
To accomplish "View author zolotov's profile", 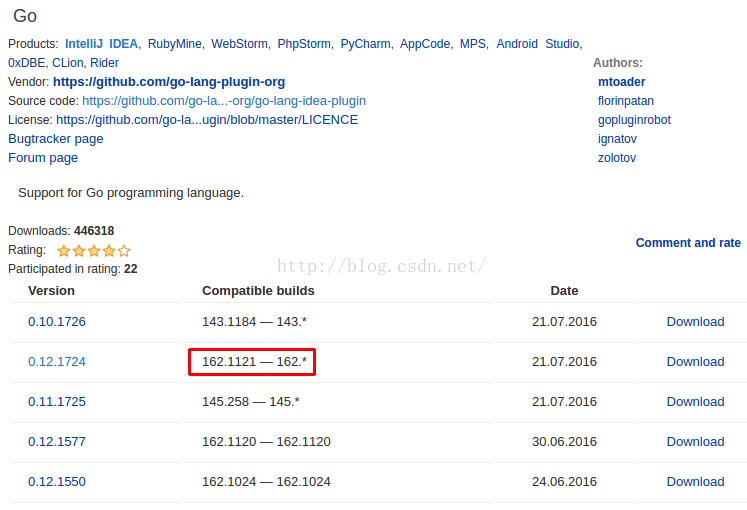I will pyautogui.click(x=616, y=158).
